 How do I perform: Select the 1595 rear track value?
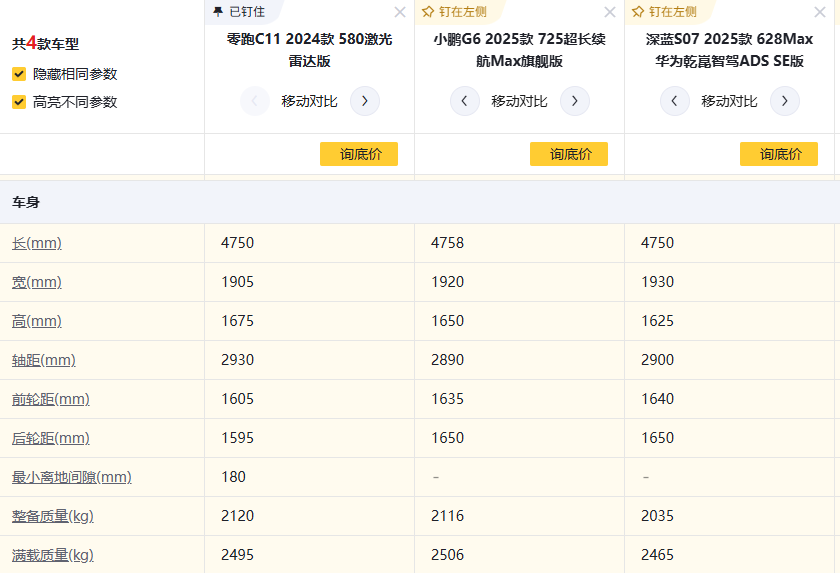click(237, 438)
